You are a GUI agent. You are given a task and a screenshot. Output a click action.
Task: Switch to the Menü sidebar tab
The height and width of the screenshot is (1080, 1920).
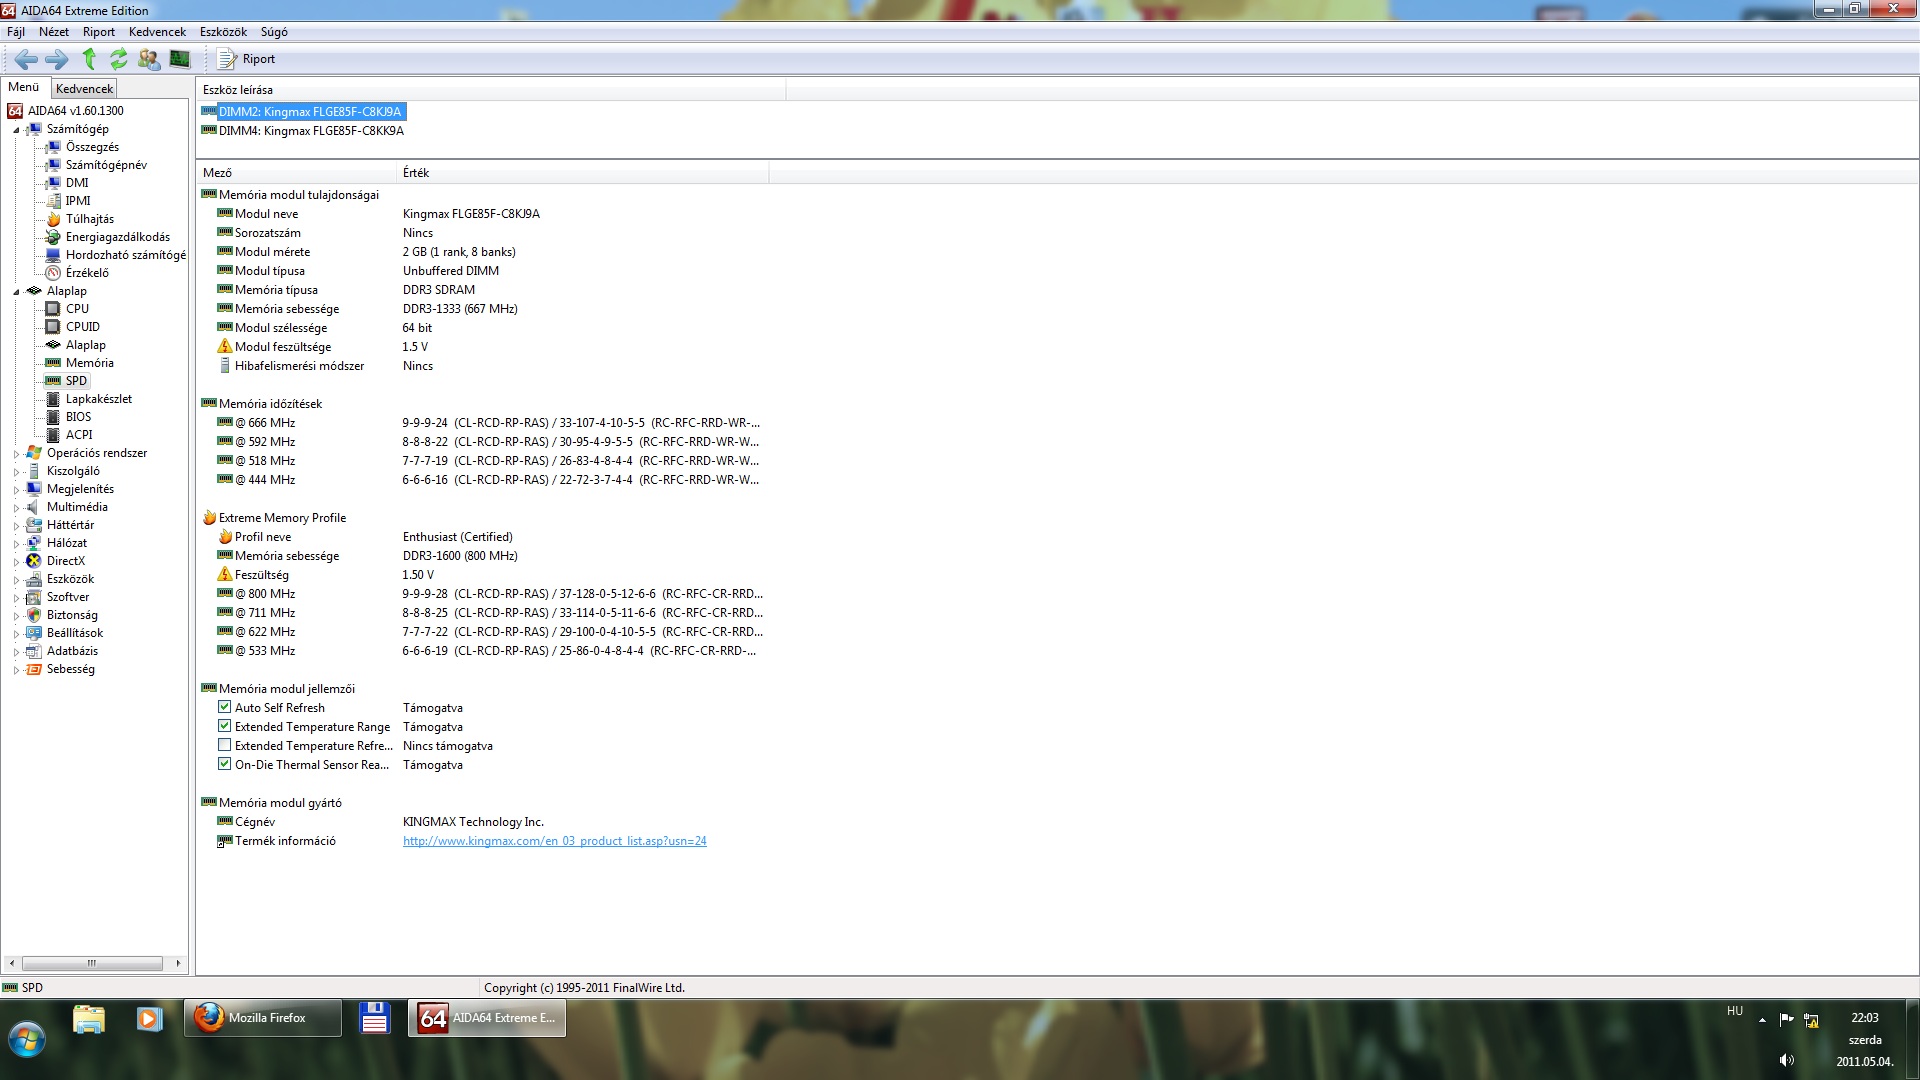[24, 87]
